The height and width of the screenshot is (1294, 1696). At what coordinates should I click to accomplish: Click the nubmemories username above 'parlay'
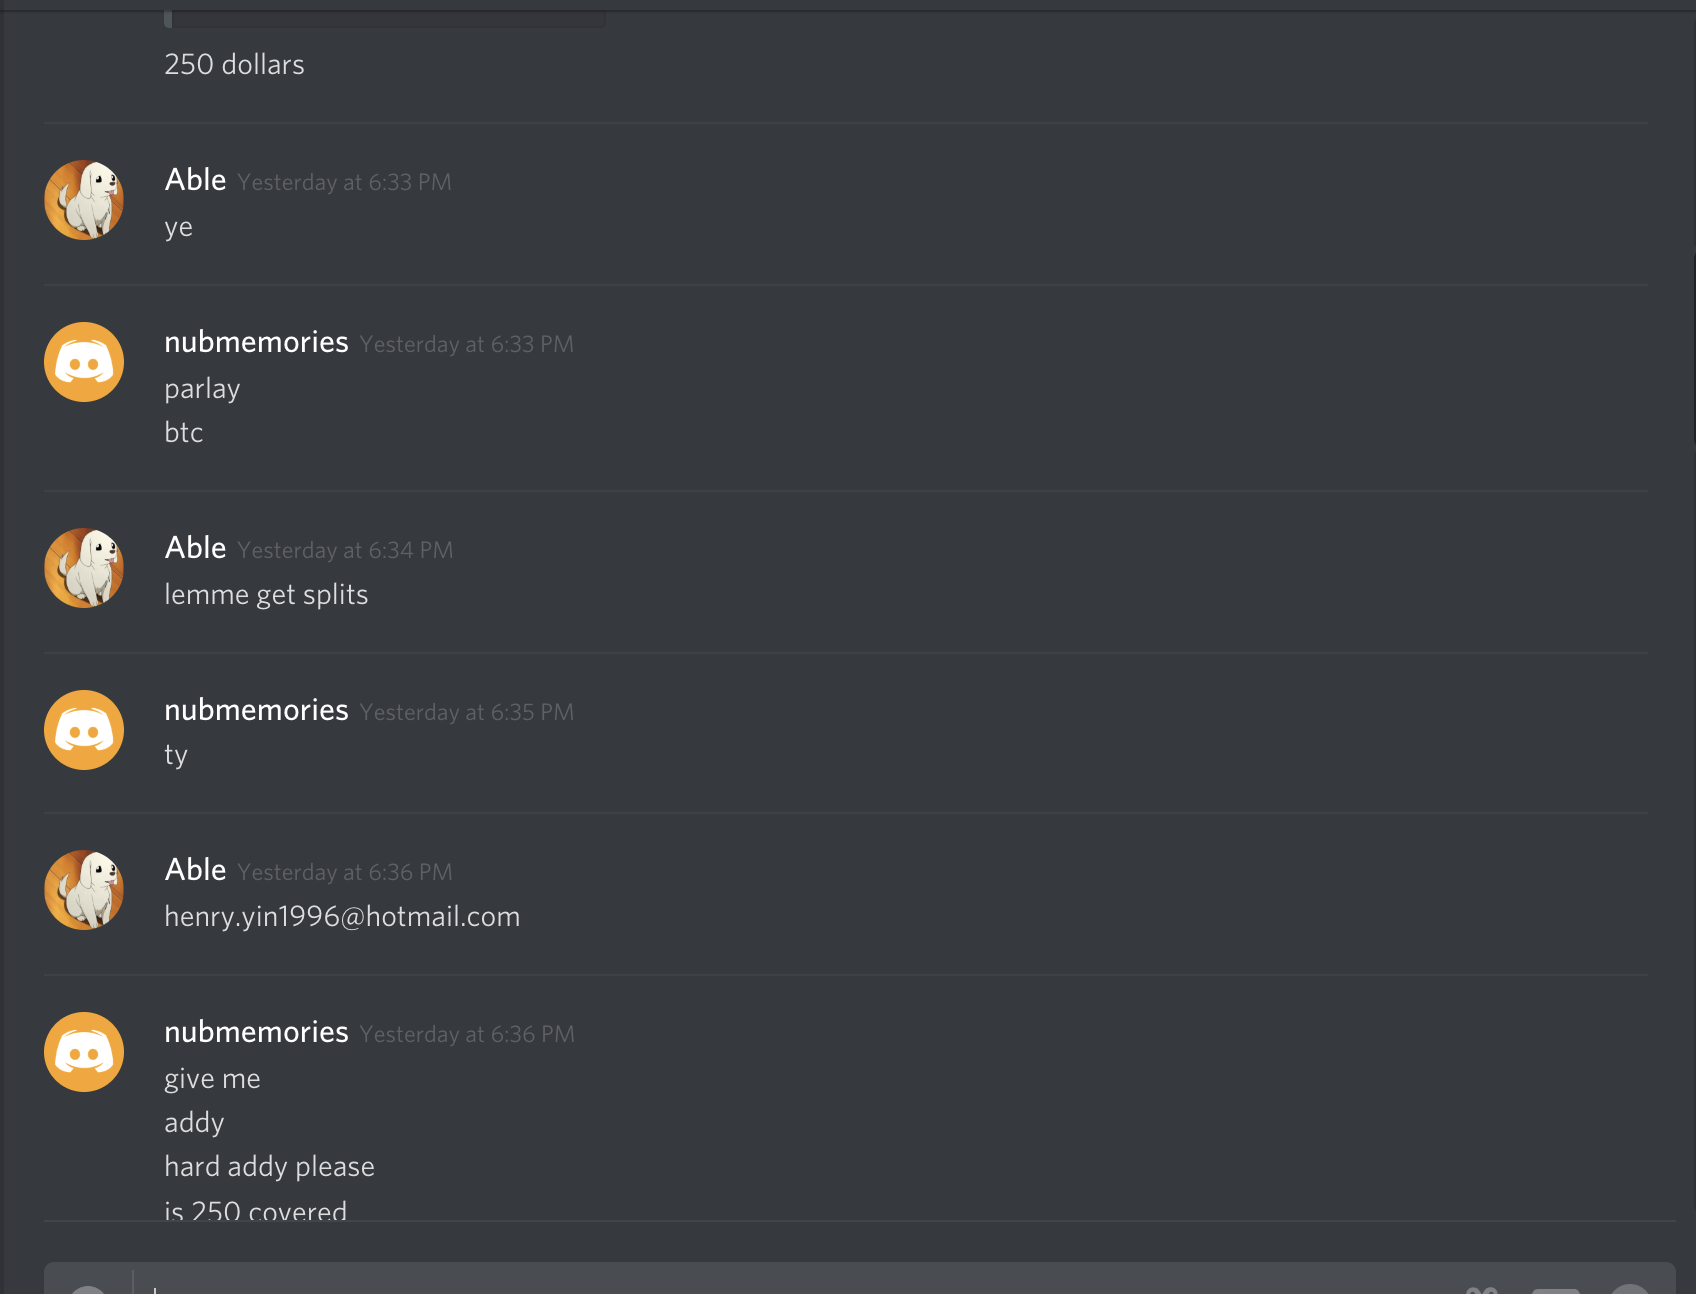[x=256, y=342]
